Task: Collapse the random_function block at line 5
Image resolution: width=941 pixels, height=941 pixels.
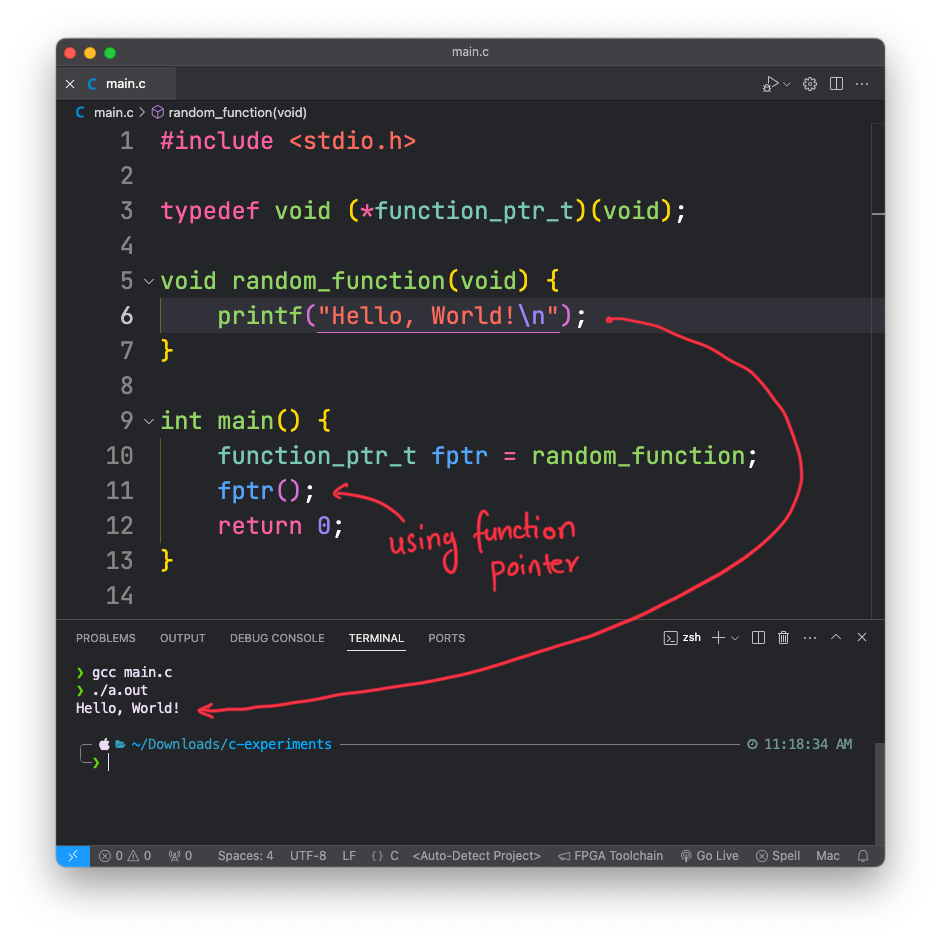Action: (x=149, y=281)
